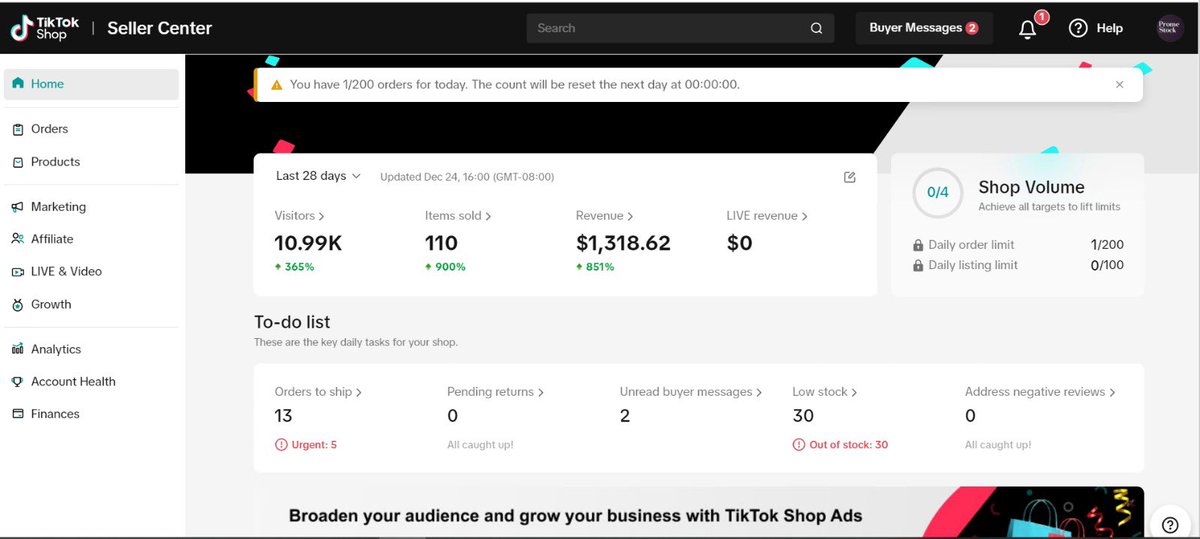Viewport: 1200px width, 539px height.
Task: Click the Out of stock alert icon
Action: coord(798,445)
